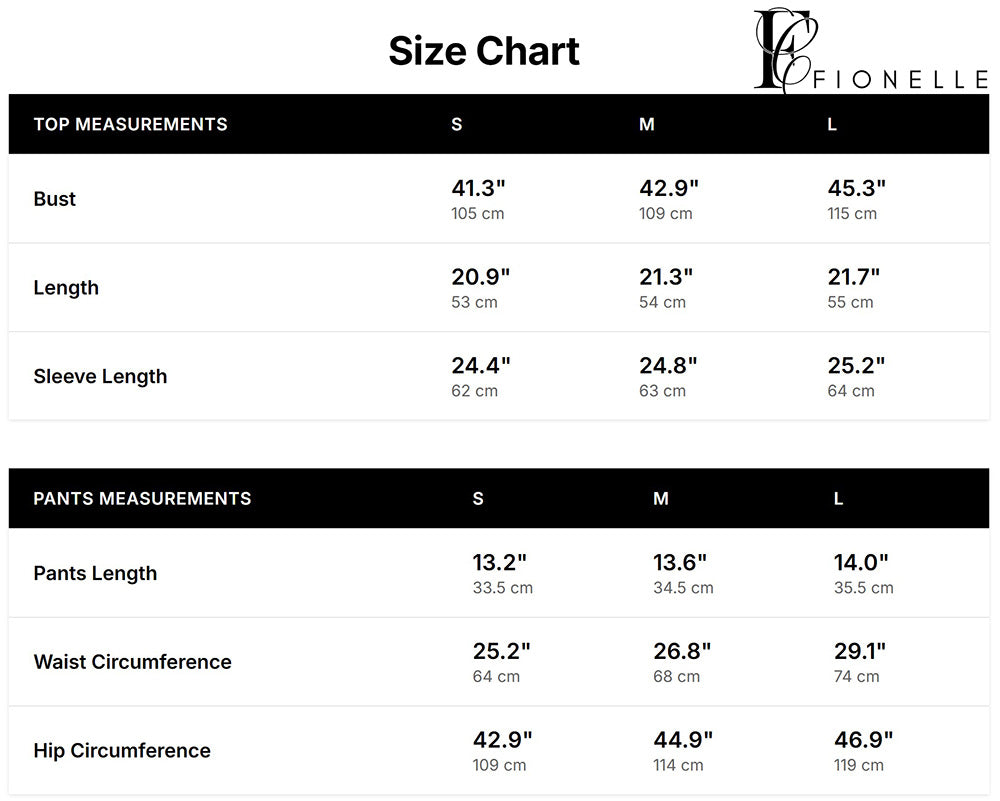
Task: Select the 41.3" bust value for size S
Action: pos(479,188)
